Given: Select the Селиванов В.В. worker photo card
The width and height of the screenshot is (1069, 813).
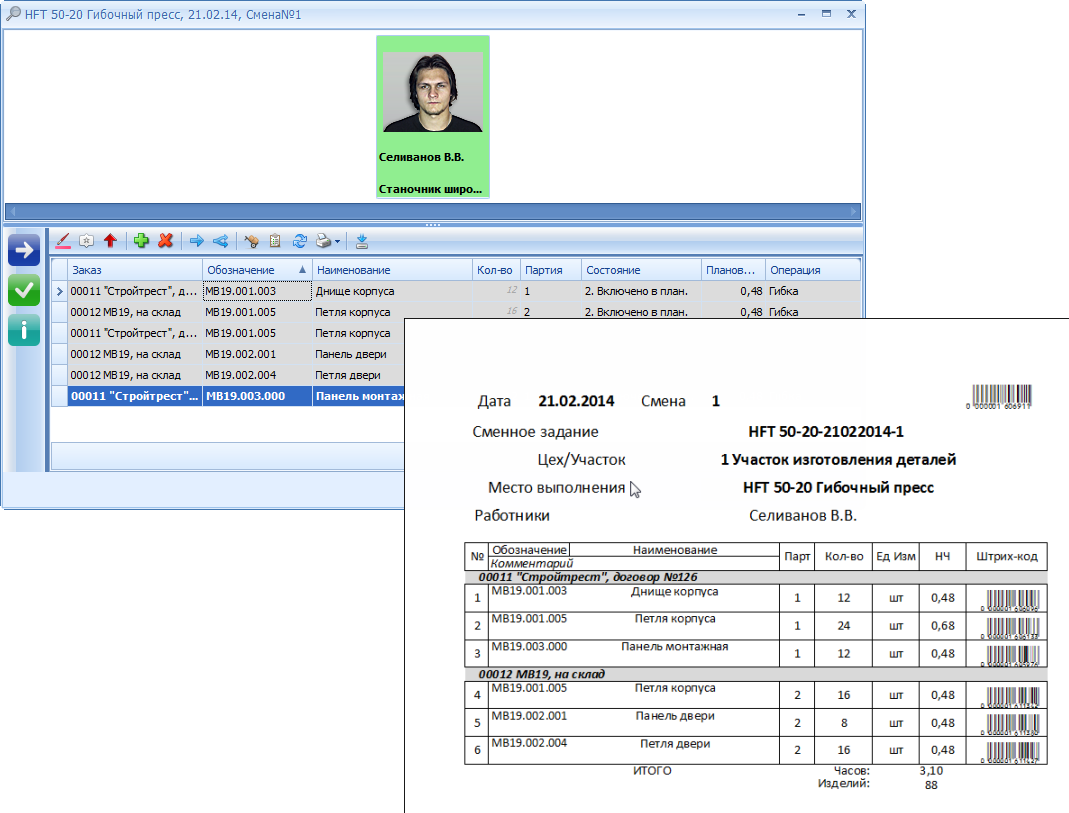Looking at the screenshot, I should 433,117.
